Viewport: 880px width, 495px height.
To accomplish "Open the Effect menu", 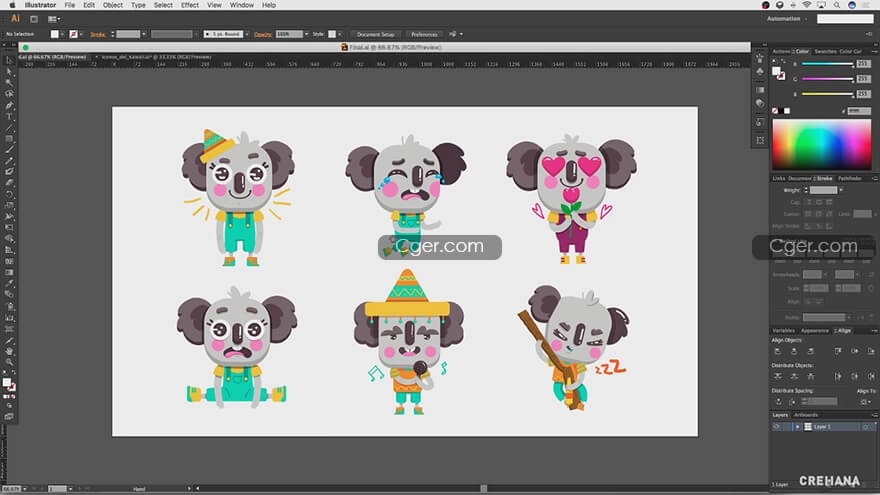I will [x=190, y=5].
